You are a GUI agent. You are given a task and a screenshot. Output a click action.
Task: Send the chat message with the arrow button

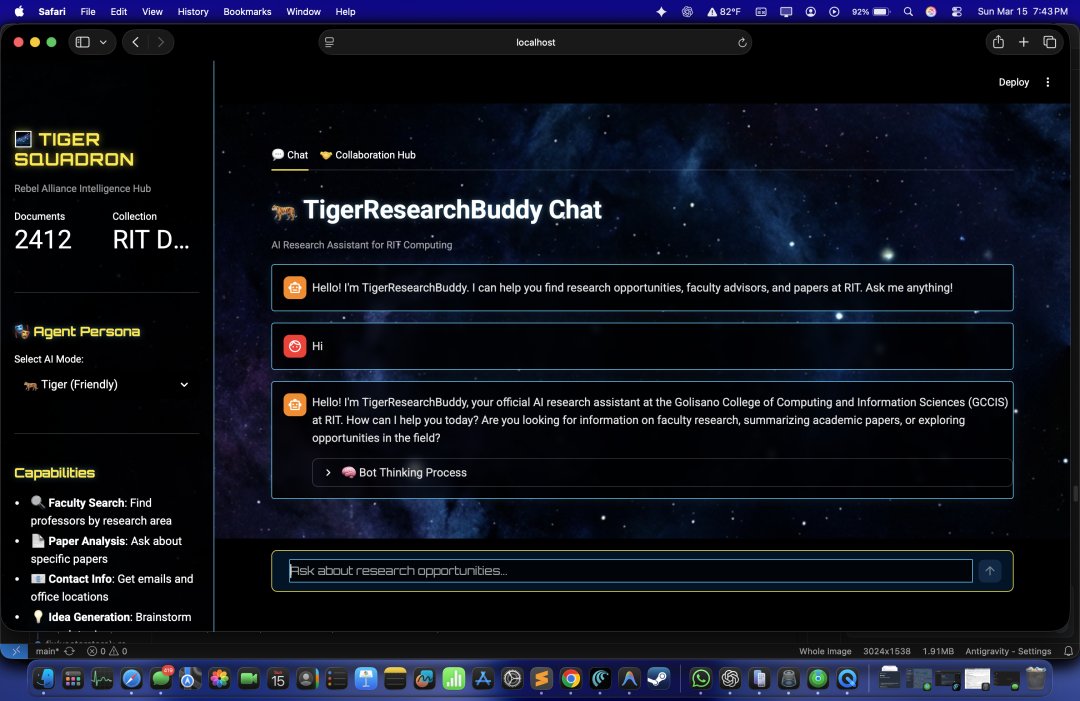(x=990, y=570)
